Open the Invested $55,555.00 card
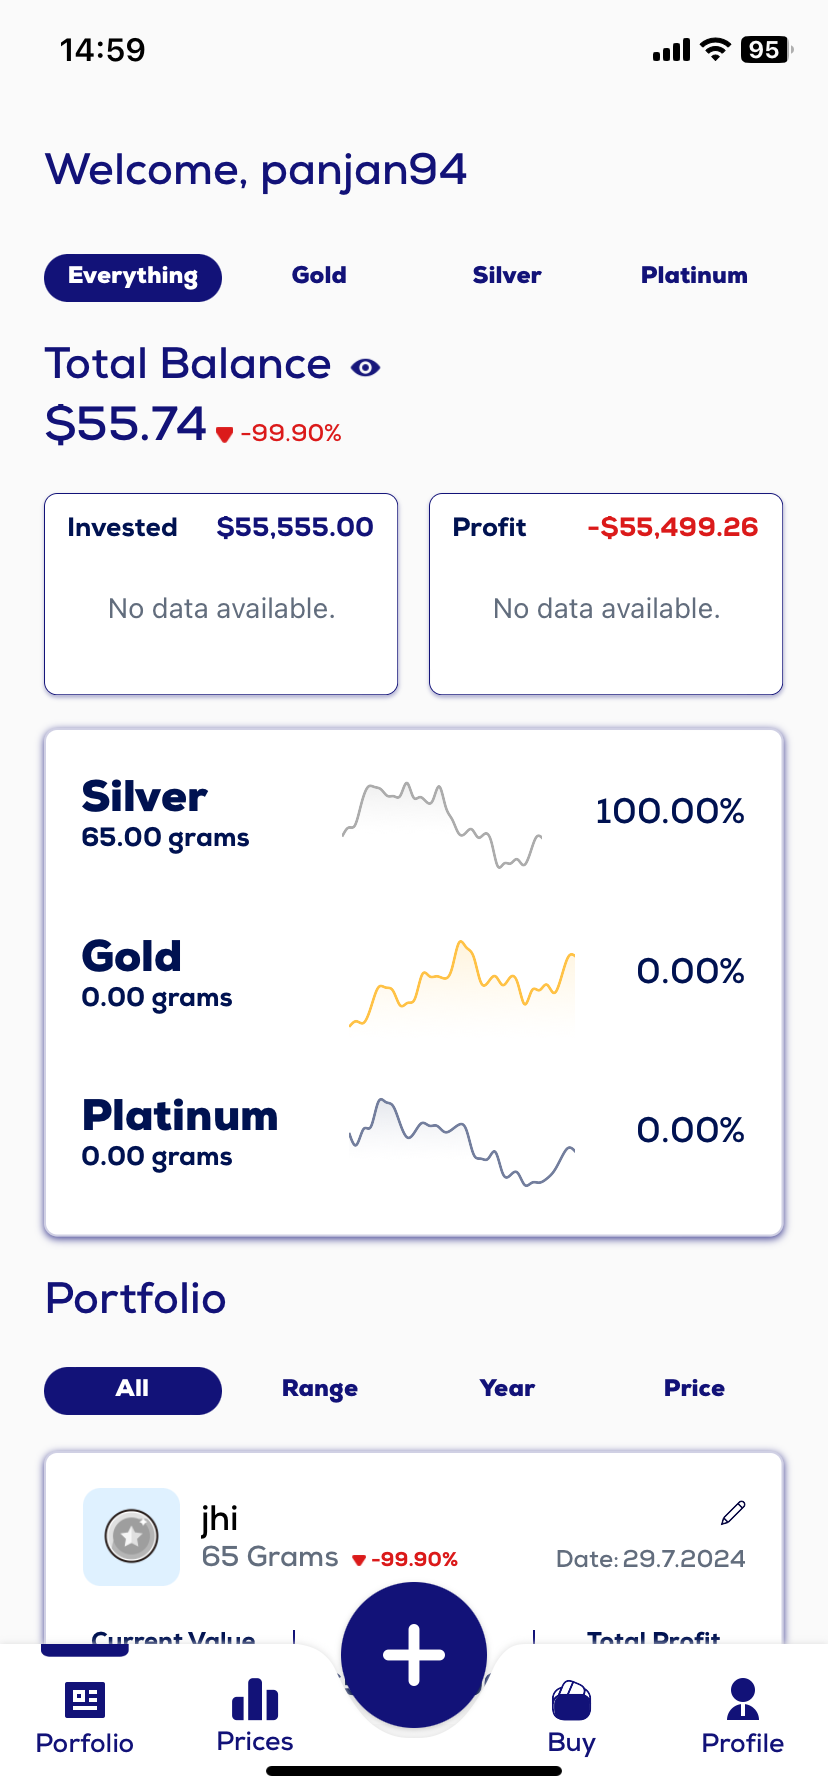The height and width of the screenshot is (1792, 828). (x=221, y=593)
